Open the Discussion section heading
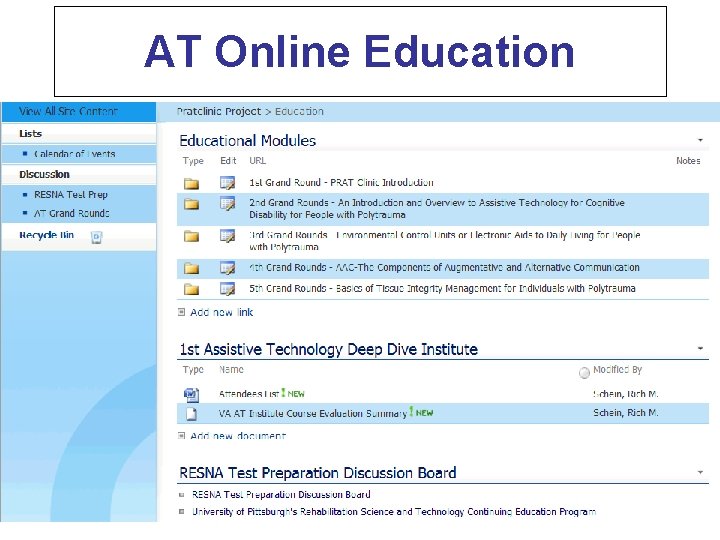The height and width of the screenshot is (540, 720). pos(45,174)
